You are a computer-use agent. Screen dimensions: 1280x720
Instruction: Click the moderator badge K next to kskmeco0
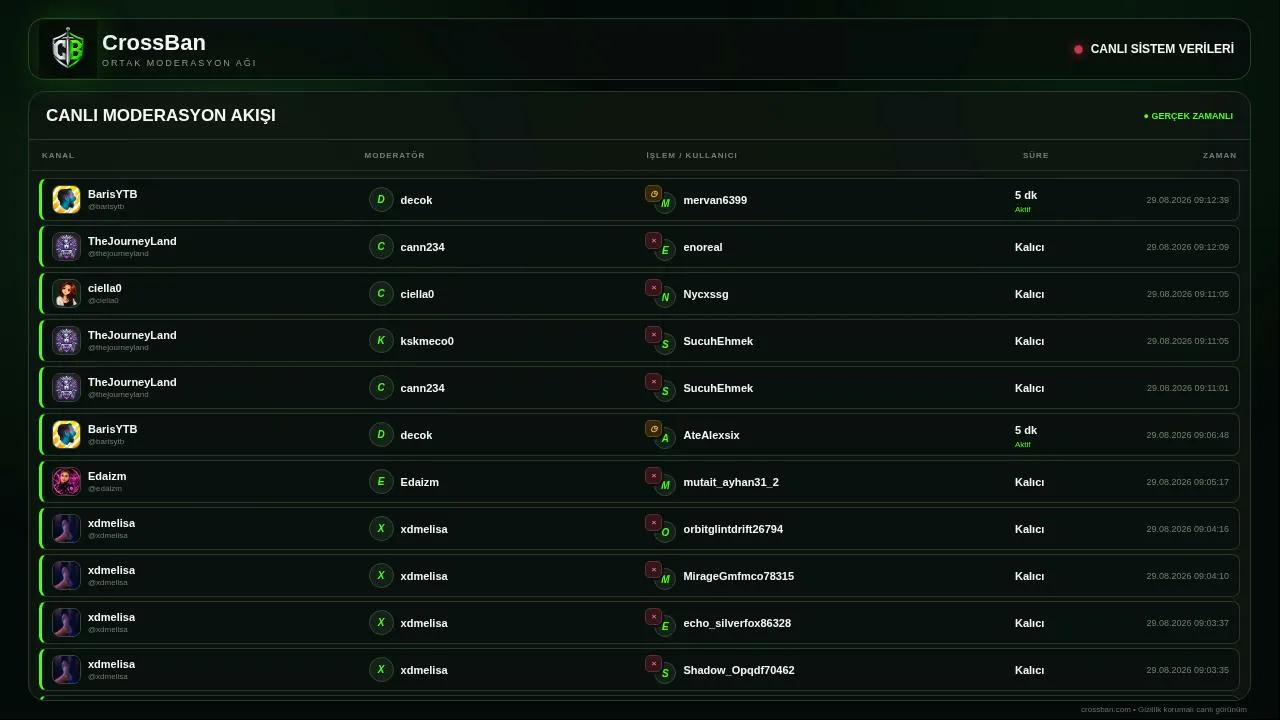pyautogui.click(x=381, y=341)
